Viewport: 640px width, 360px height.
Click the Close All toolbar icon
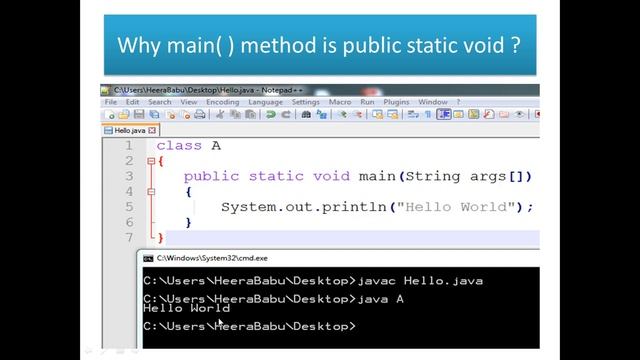pos(187,115)
